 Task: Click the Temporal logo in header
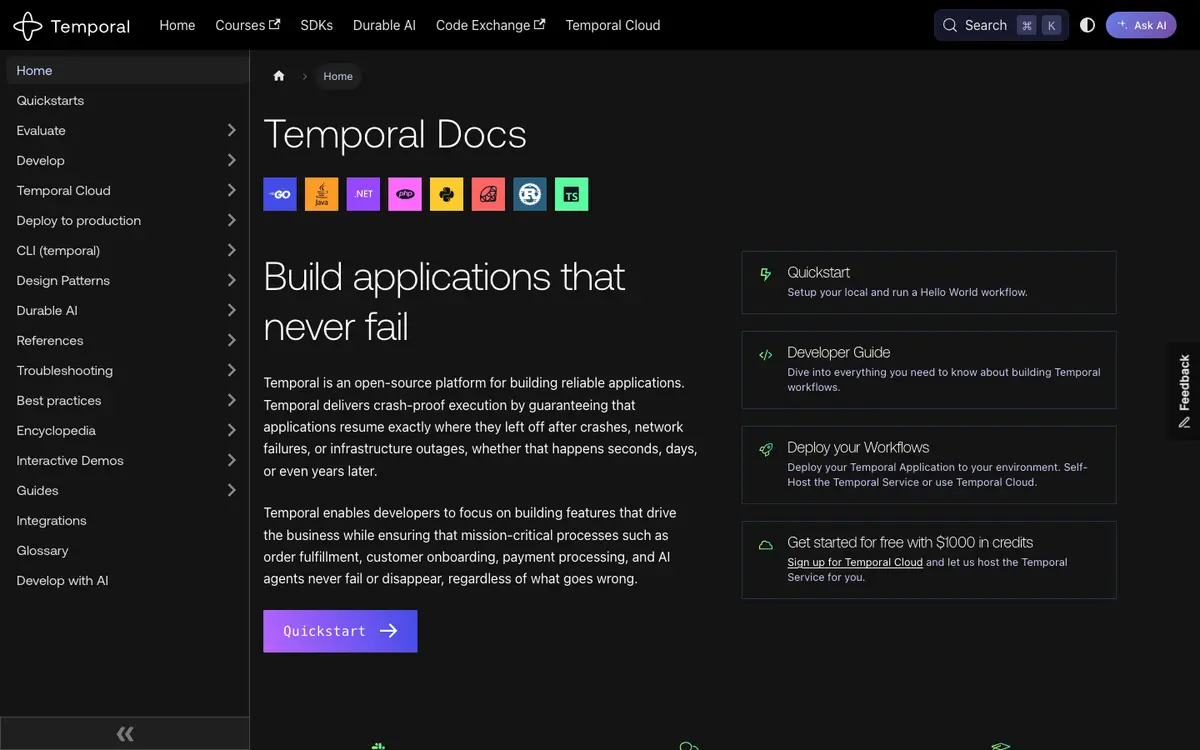(71, 26)
